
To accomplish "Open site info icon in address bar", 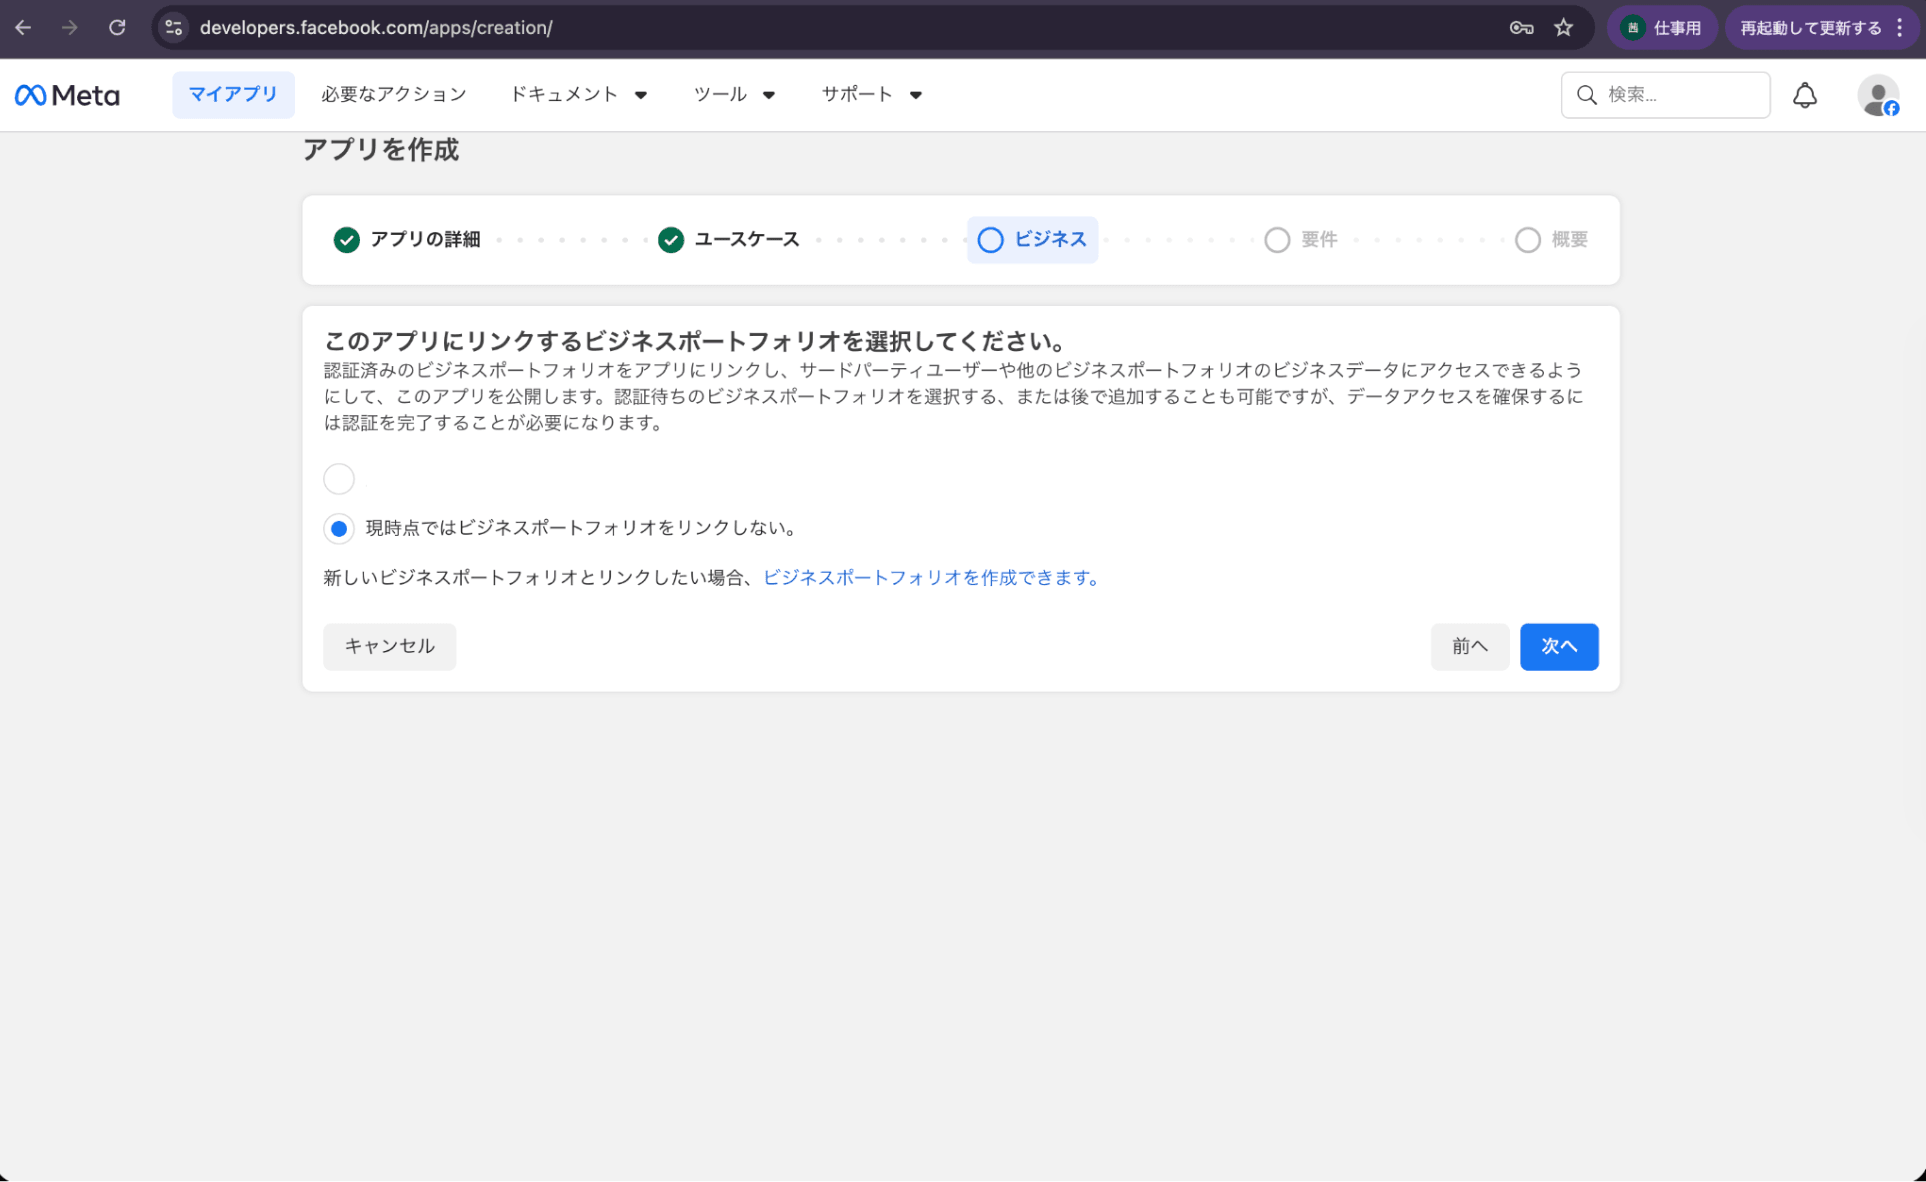I will 173,28.
